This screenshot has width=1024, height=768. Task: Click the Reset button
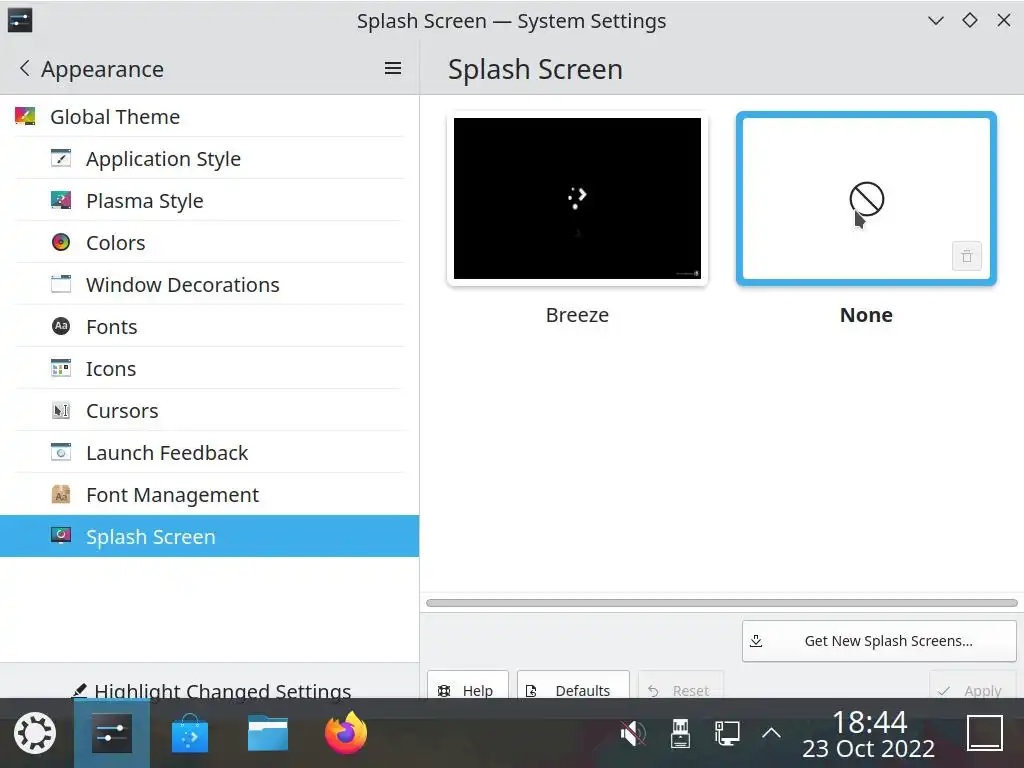680,686
